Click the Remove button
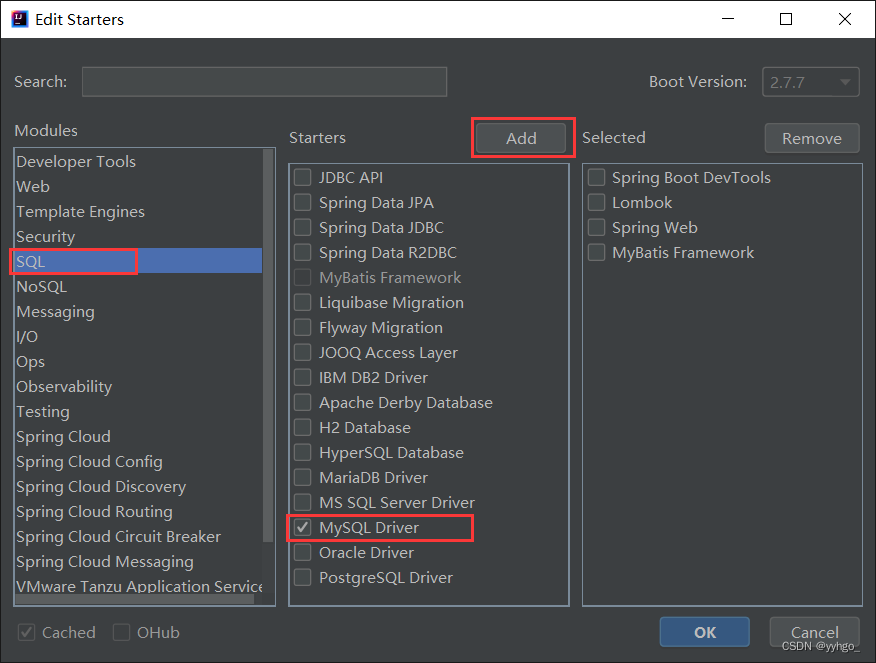The width and height of the screenshot is (876, 663). click(812, 138)
